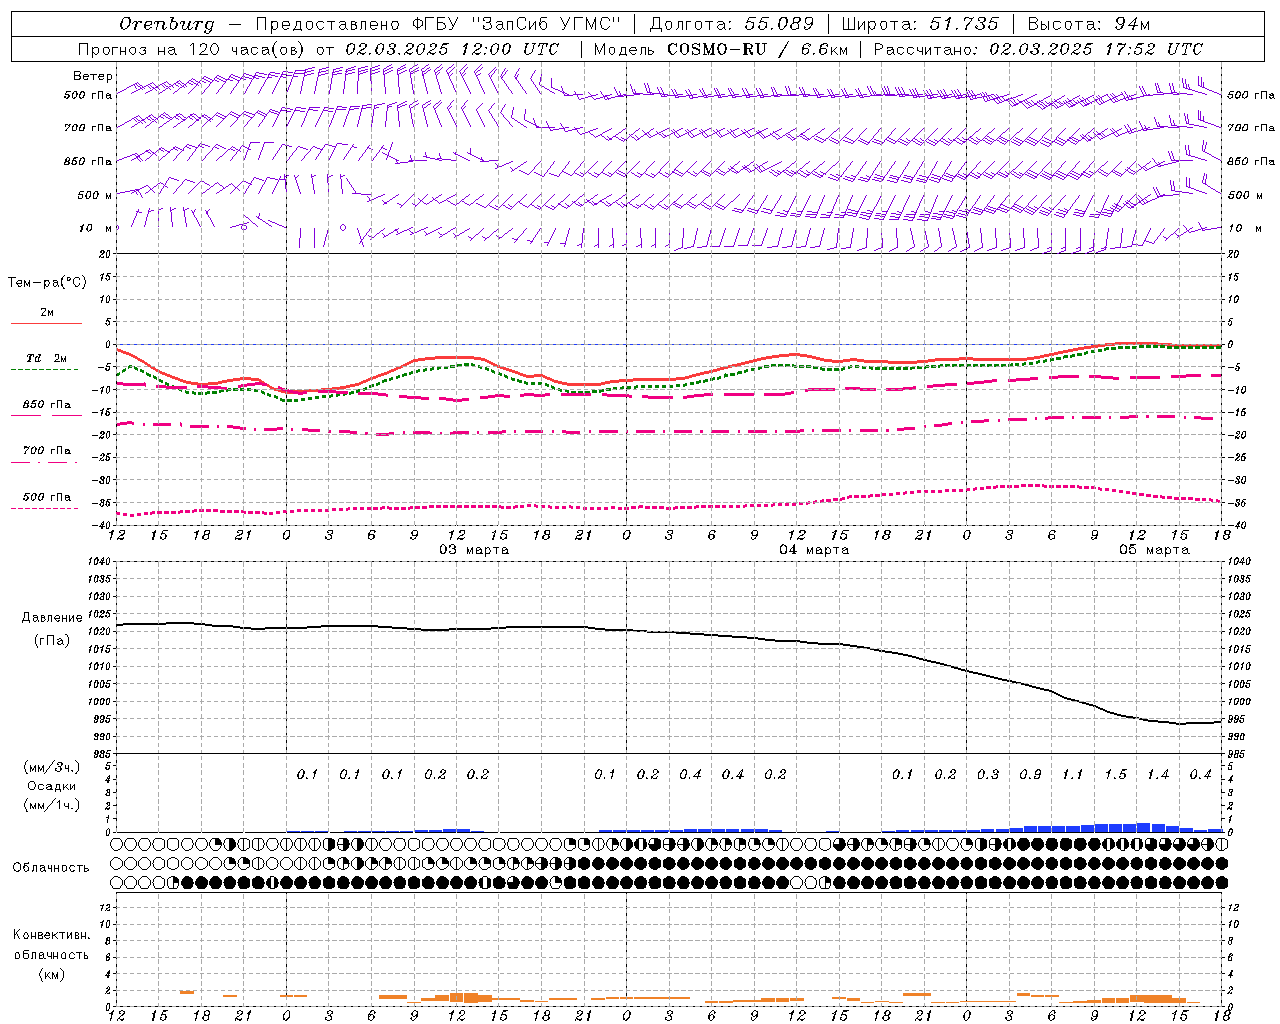This screenshot has width=1280, height=1024.
Task: Click the precipitation value 0.9
Action: pyautogui.click(x=1030, y=774)
